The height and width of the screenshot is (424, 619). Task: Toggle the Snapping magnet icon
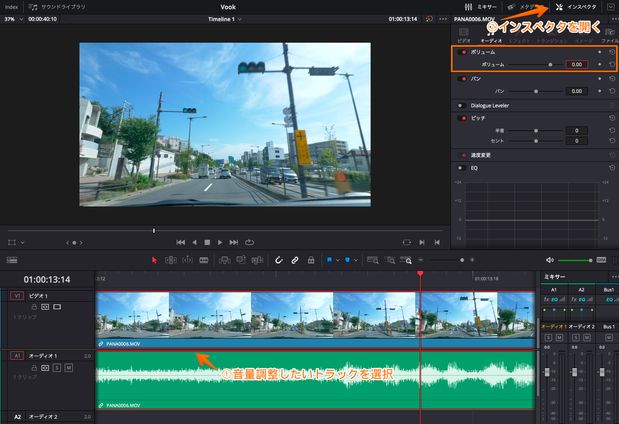[x=278, y=260]
